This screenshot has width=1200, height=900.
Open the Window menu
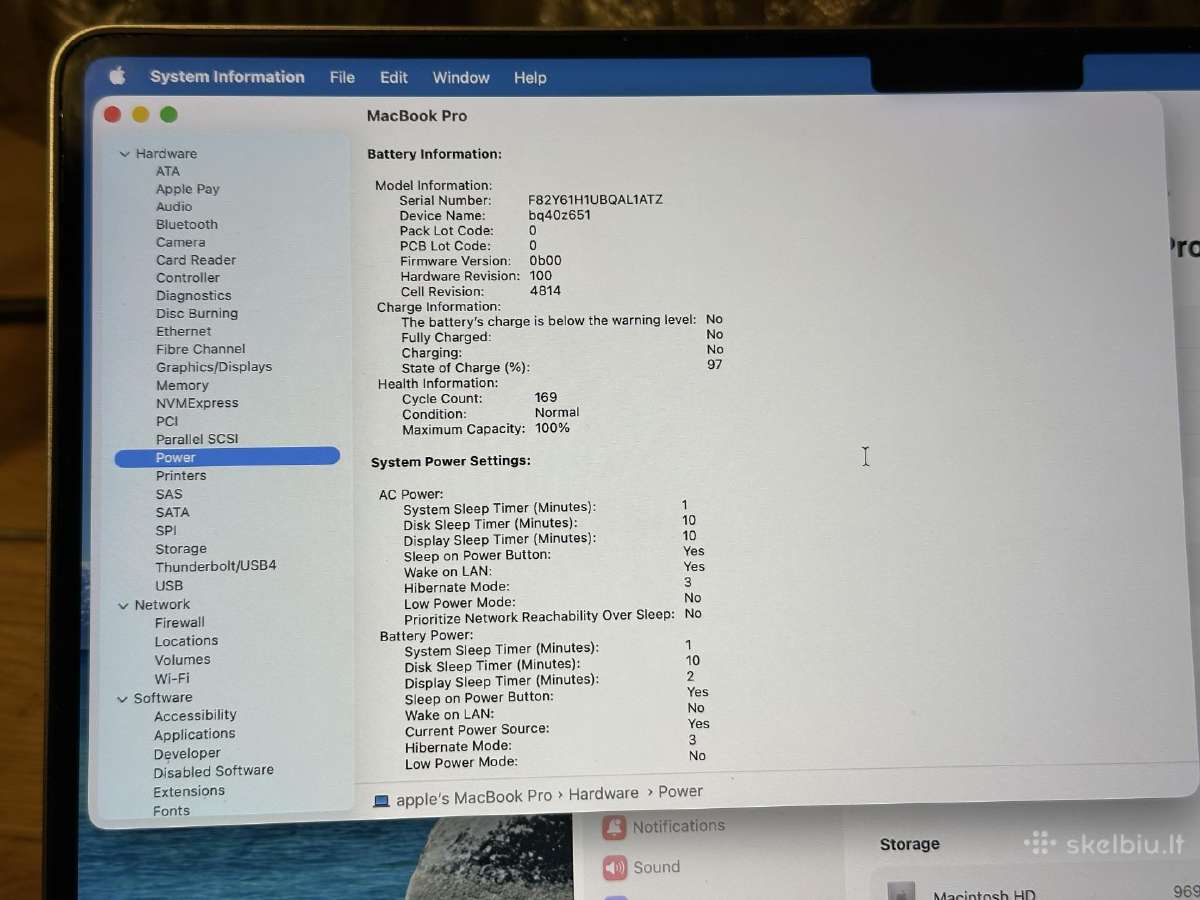point(461,77)
